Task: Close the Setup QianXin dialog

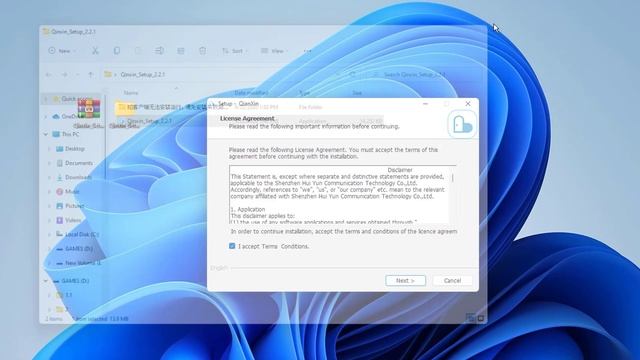Action: [468, 104]
